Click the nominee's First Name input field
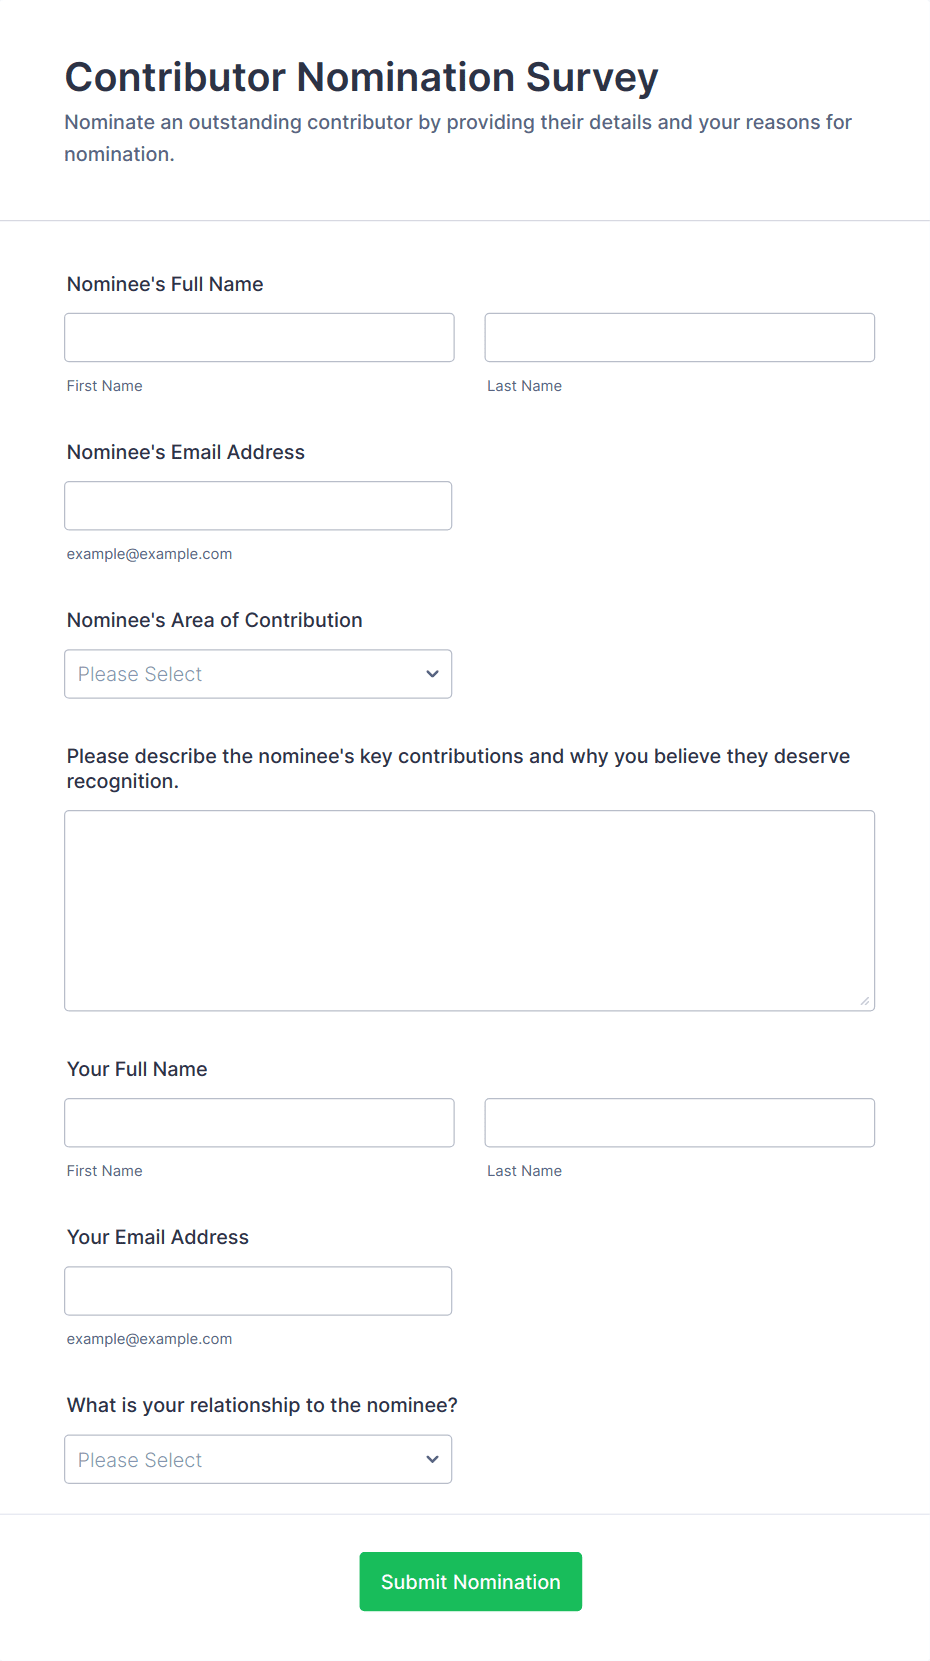Image resolution: width=930 pixels, height=1661 pixels. [x=259, y=338]
